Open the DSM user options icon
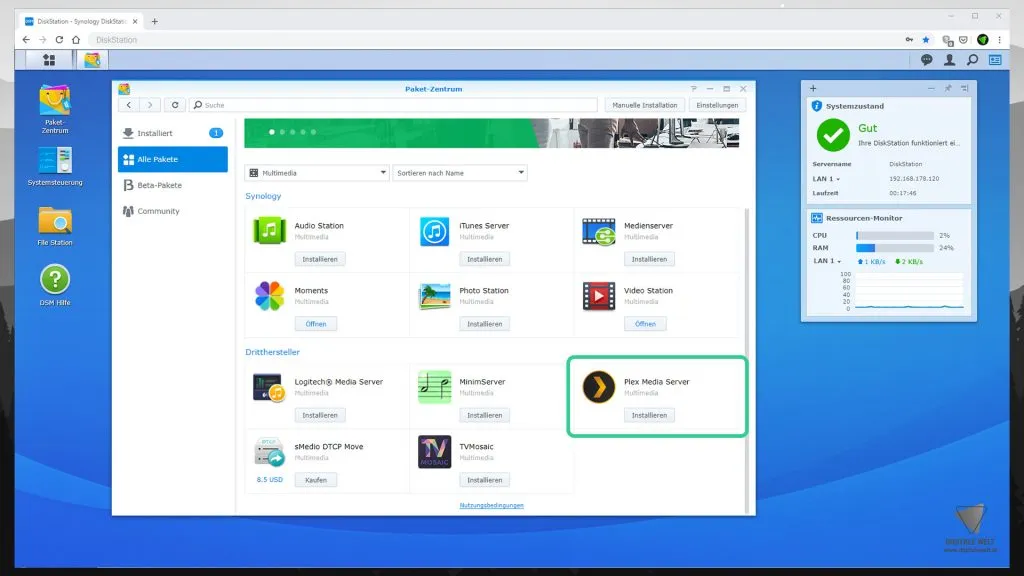The image size is (1024, 576). [x=950, y=60]
